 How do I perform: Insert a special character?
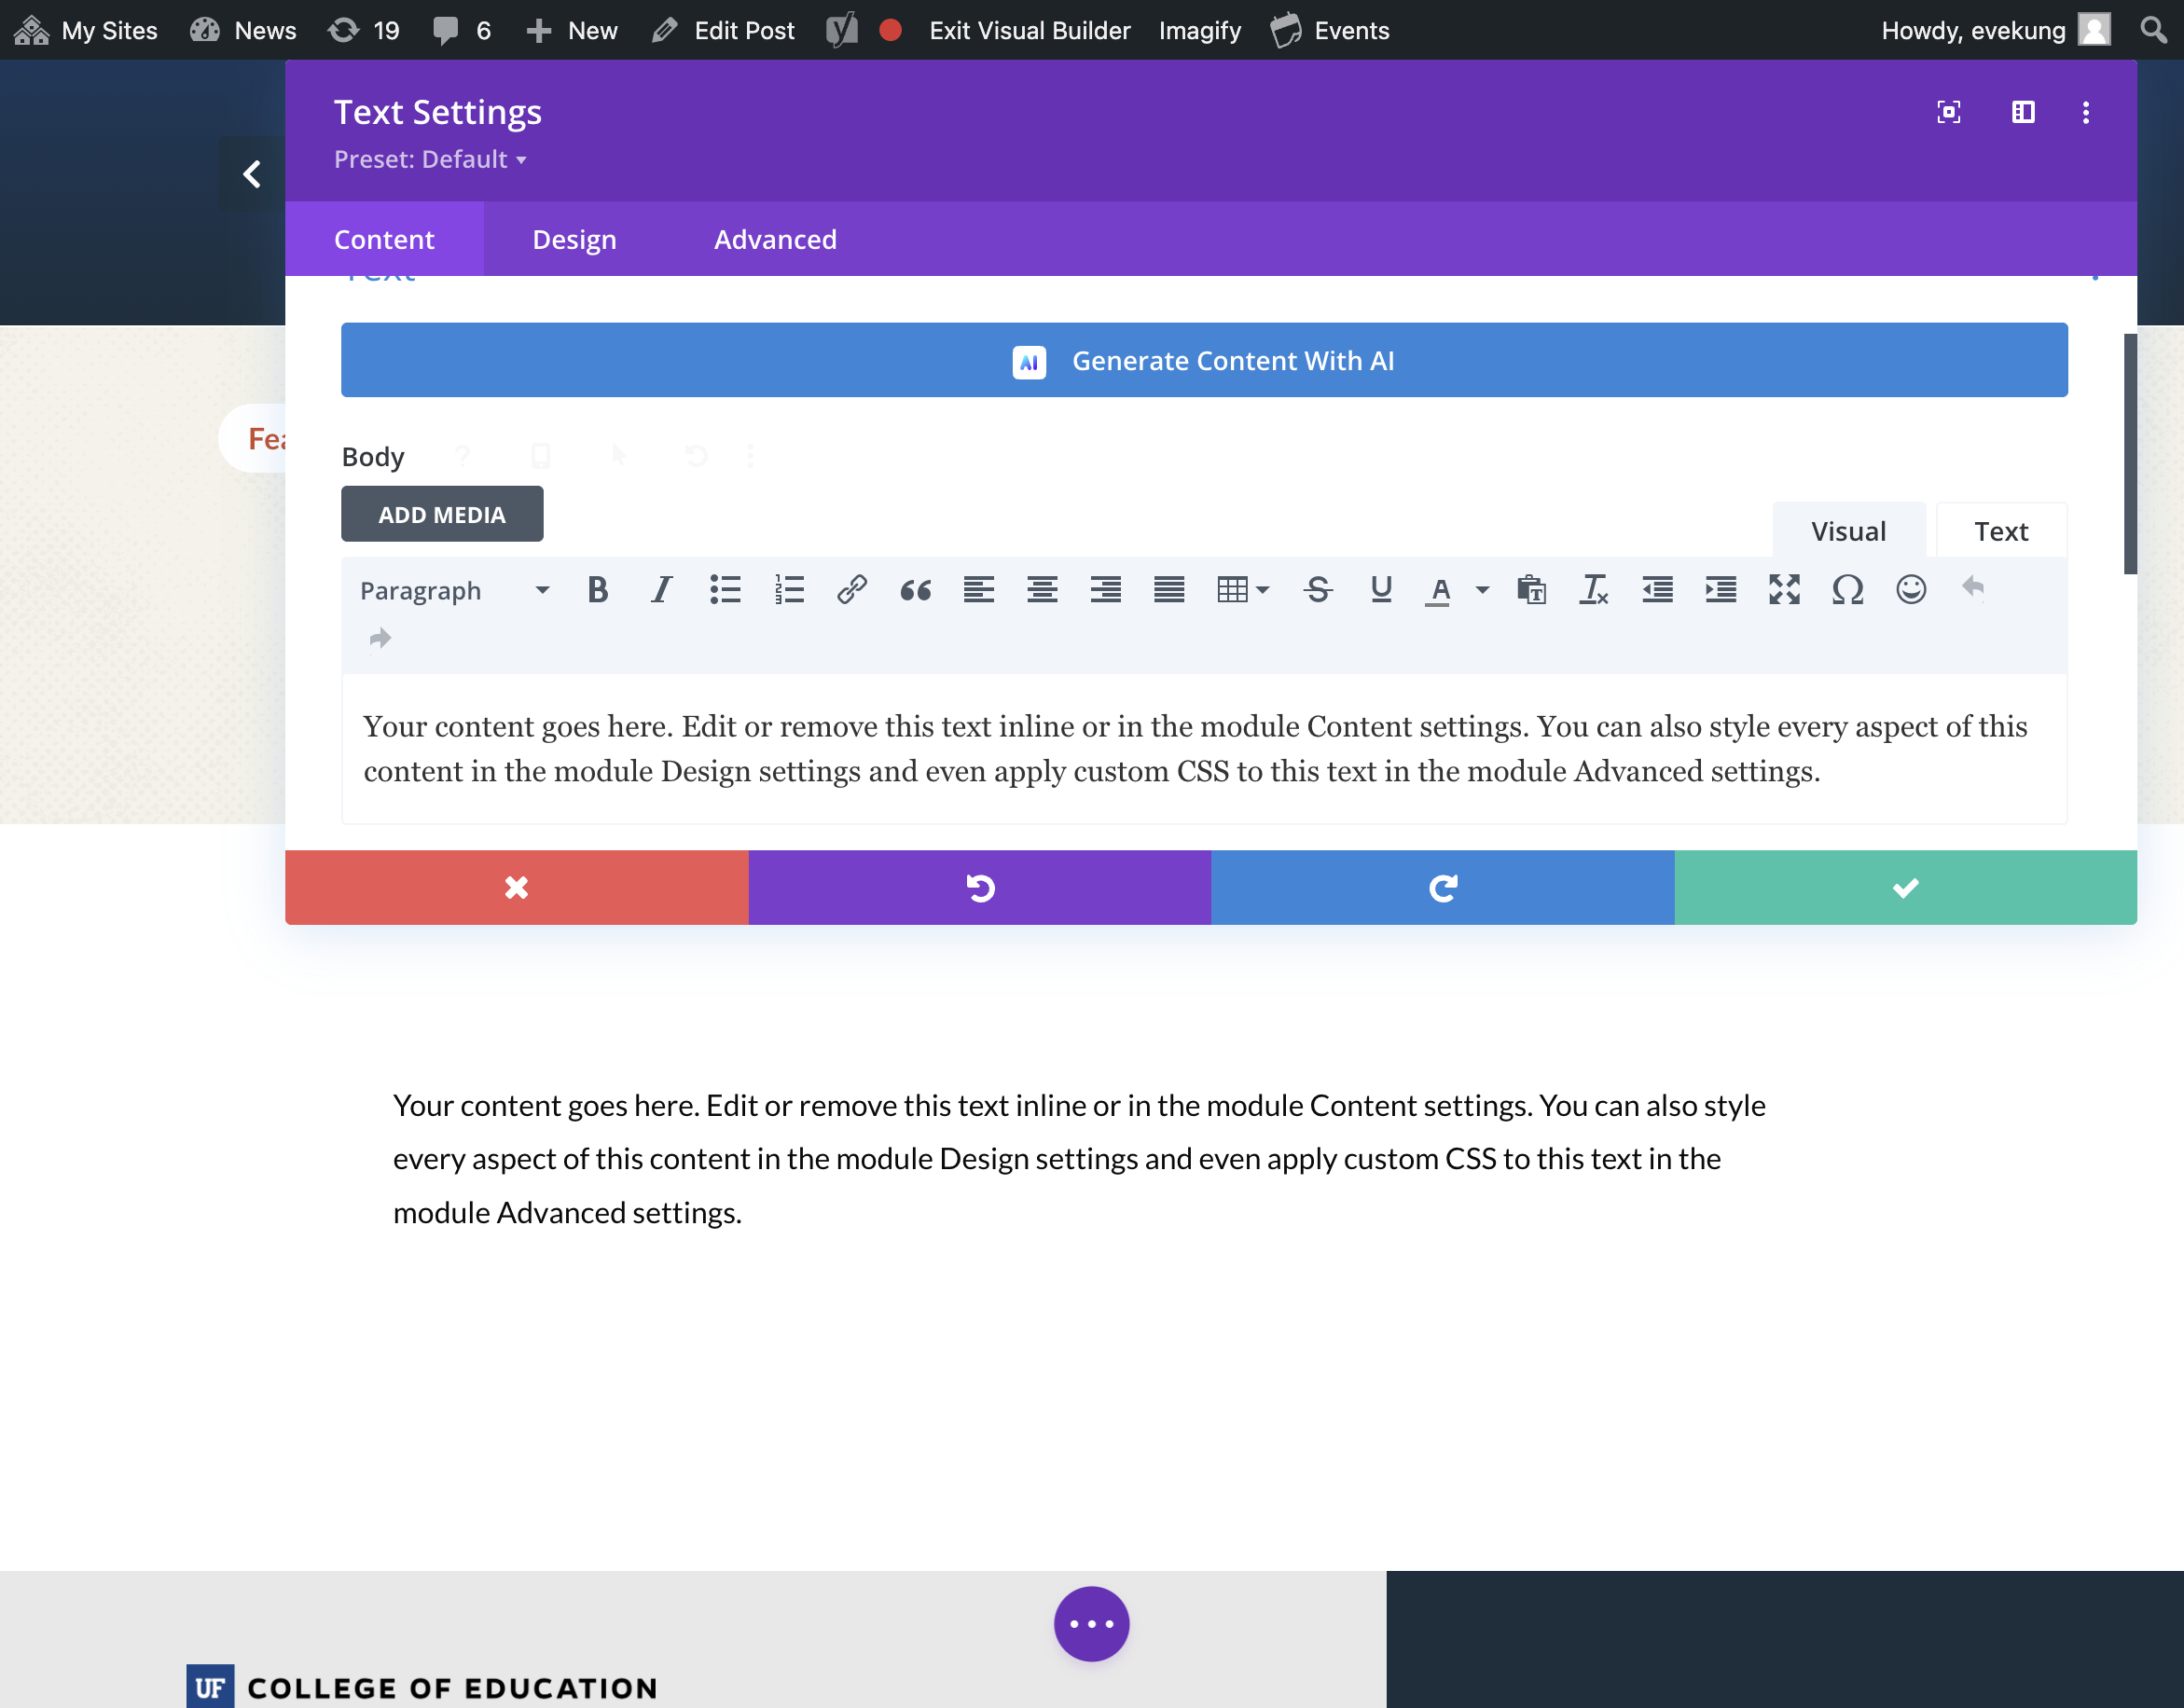[x=1847, y=590]
